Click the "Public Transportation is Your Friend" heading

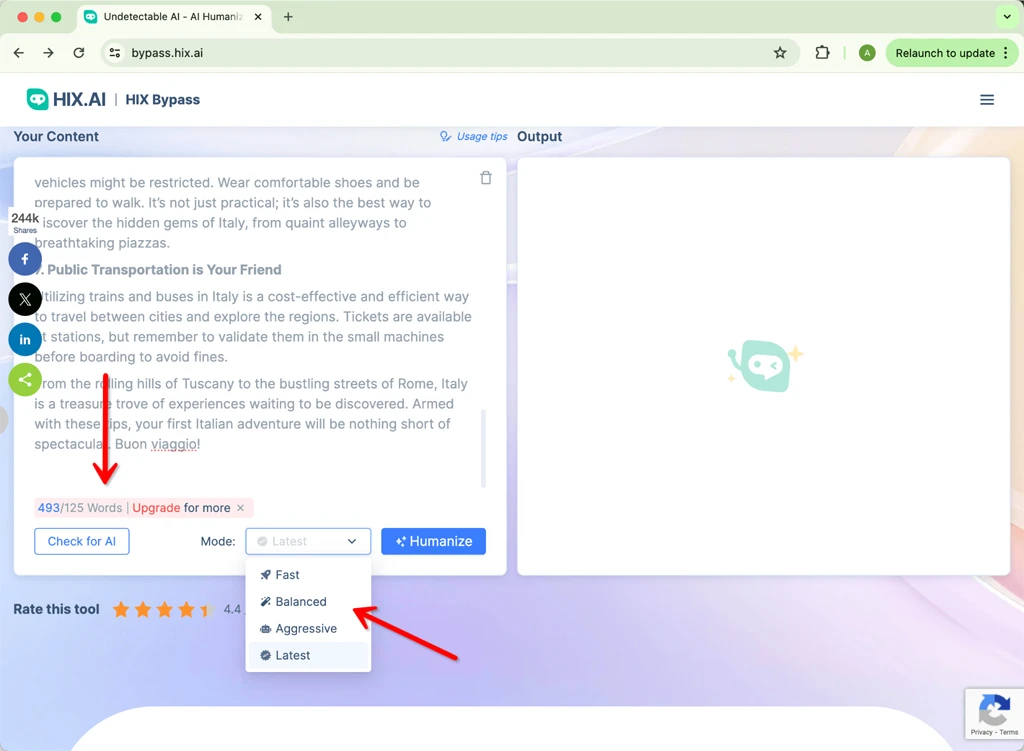(x=164, y=270)
